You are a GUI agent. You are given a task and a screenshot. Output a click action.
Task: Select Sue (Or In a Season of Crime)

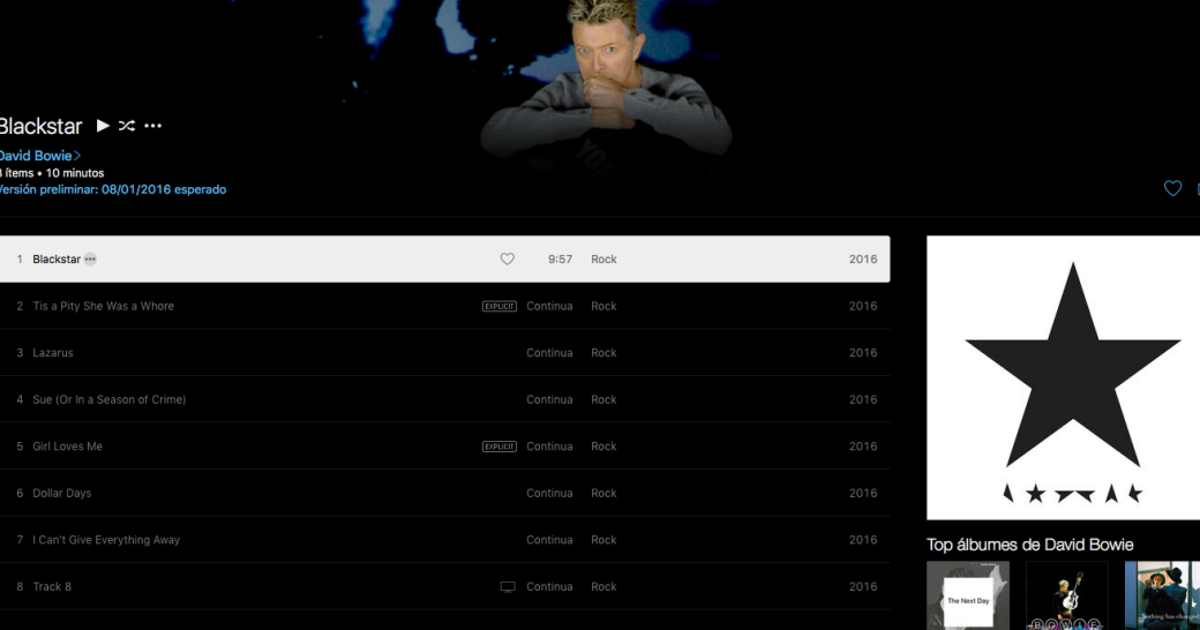coord(445,400)
